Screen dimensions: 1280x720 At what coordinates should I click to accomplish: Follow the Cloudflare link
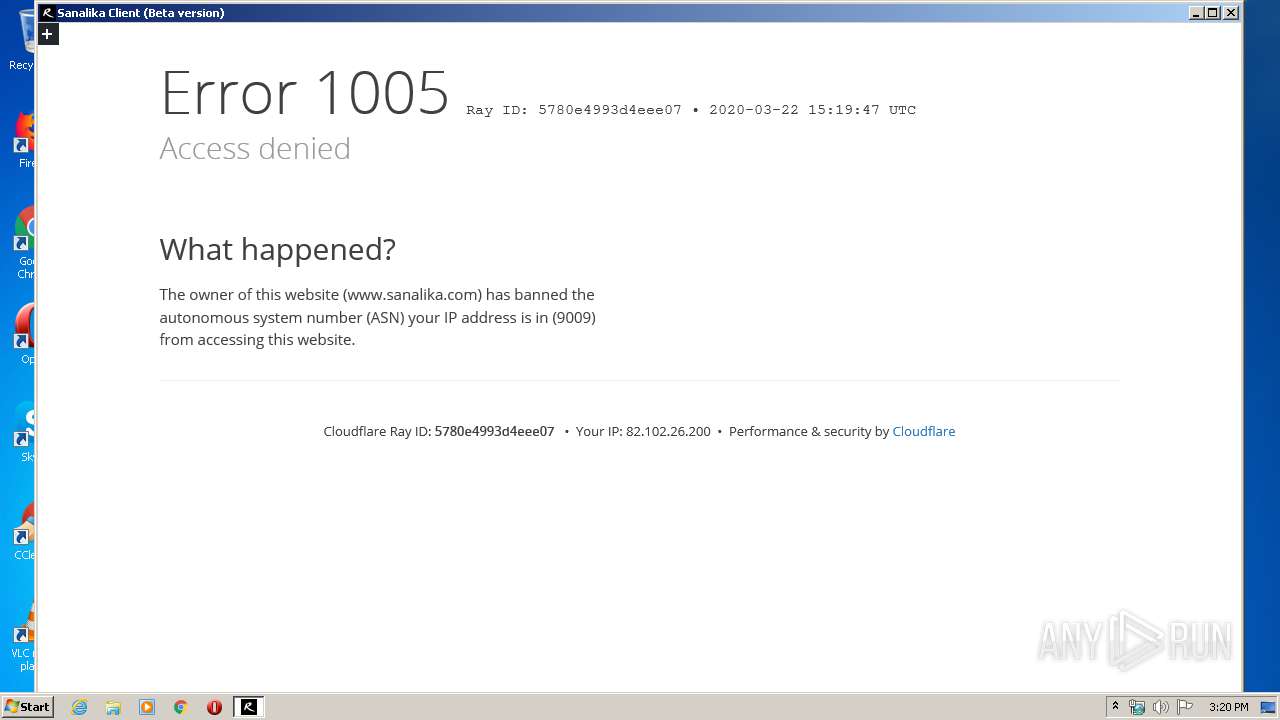(923, 431)
